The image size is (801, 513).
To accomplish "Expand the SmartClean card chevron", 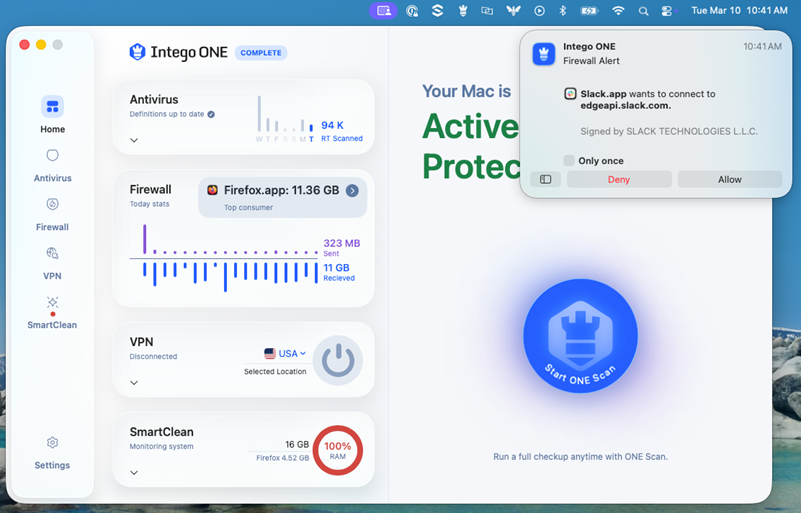I will [134, 473].
